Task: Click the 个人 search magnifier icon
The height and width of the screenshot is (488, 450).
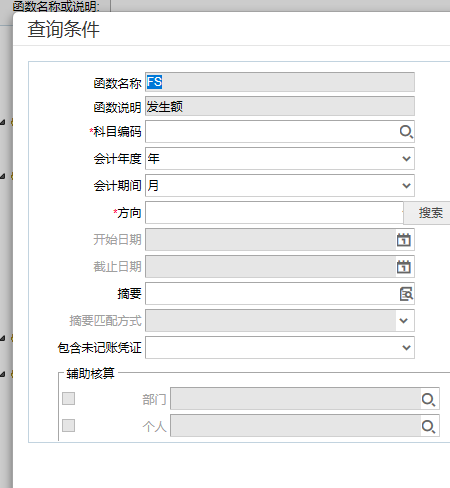Action: 428,426
